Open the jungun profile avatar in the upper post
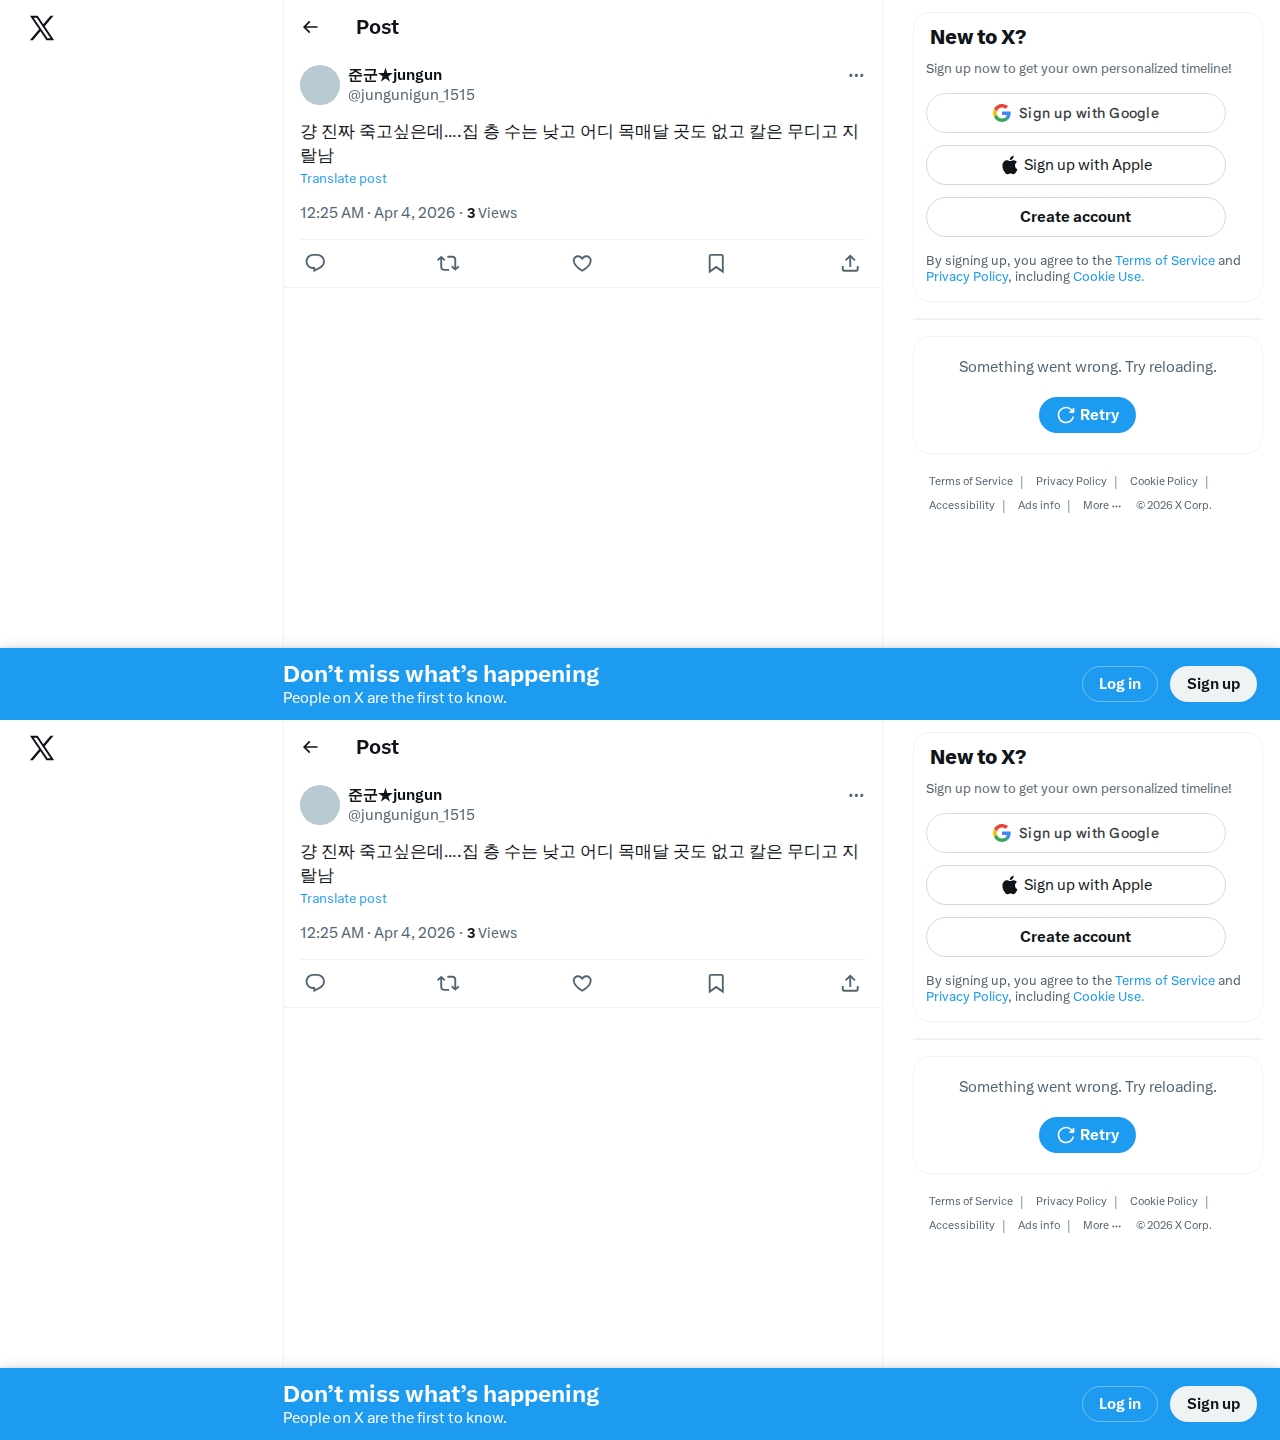This screenshot has height=1440, width=1280. [x=320, y=85]
